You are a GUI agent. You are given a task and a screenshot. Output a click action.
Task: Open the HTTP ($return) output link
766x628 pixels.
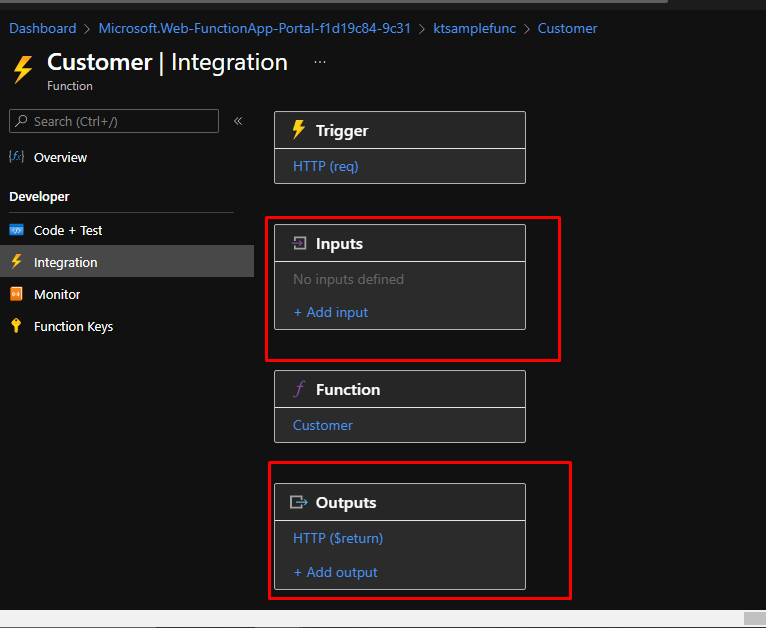[x=338, y=538]
